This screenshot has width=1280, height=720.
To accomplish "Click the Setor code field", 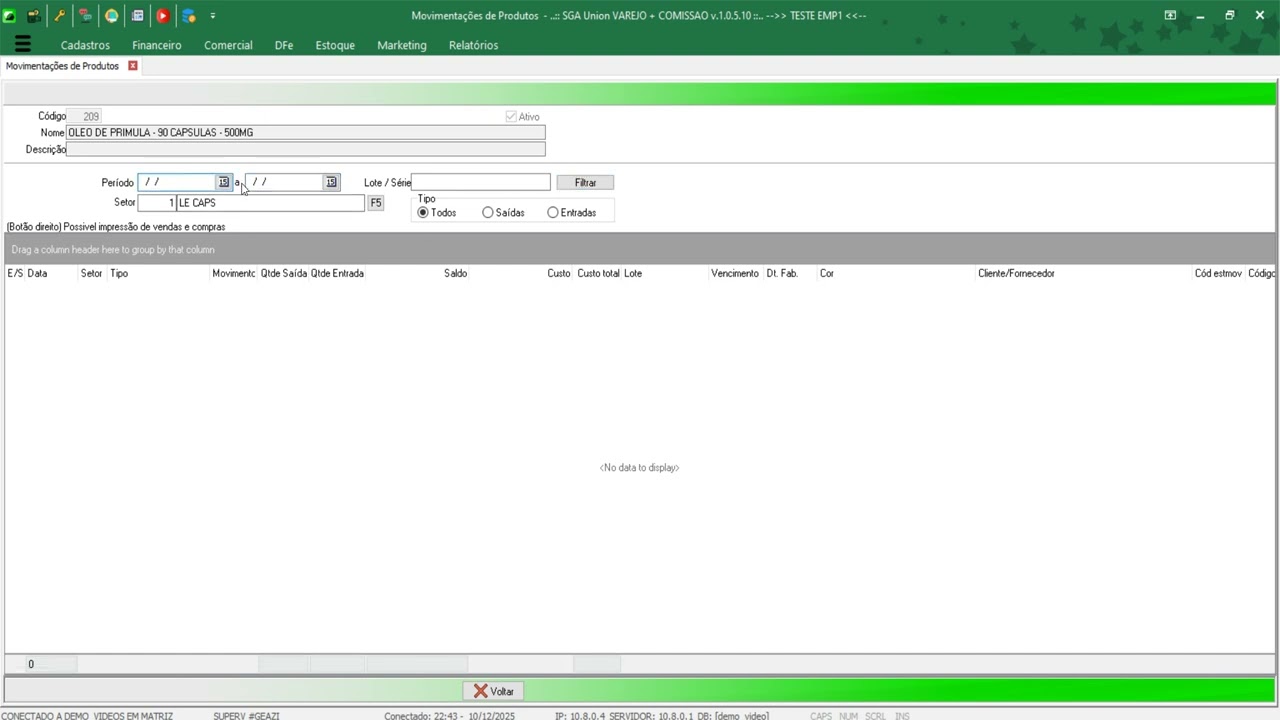I will (x=157, y=203).
